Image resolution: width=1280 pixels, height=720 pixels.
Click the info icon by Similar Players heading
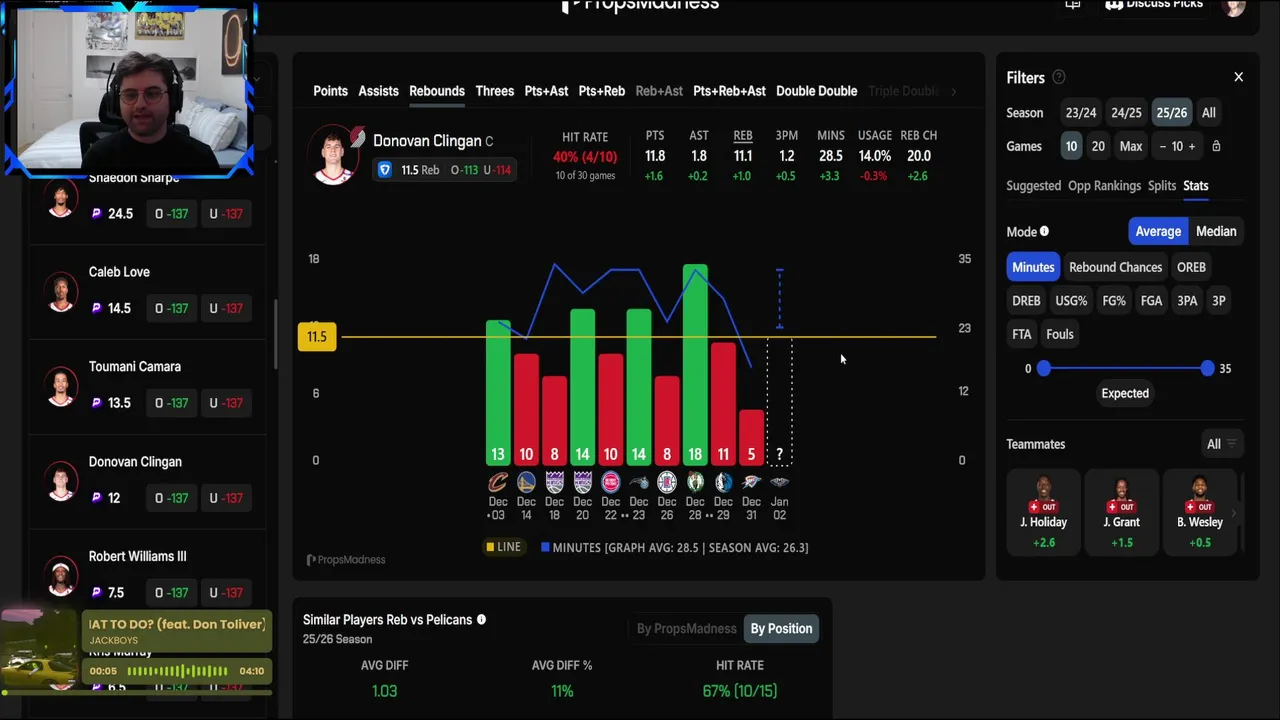(481, 620)
